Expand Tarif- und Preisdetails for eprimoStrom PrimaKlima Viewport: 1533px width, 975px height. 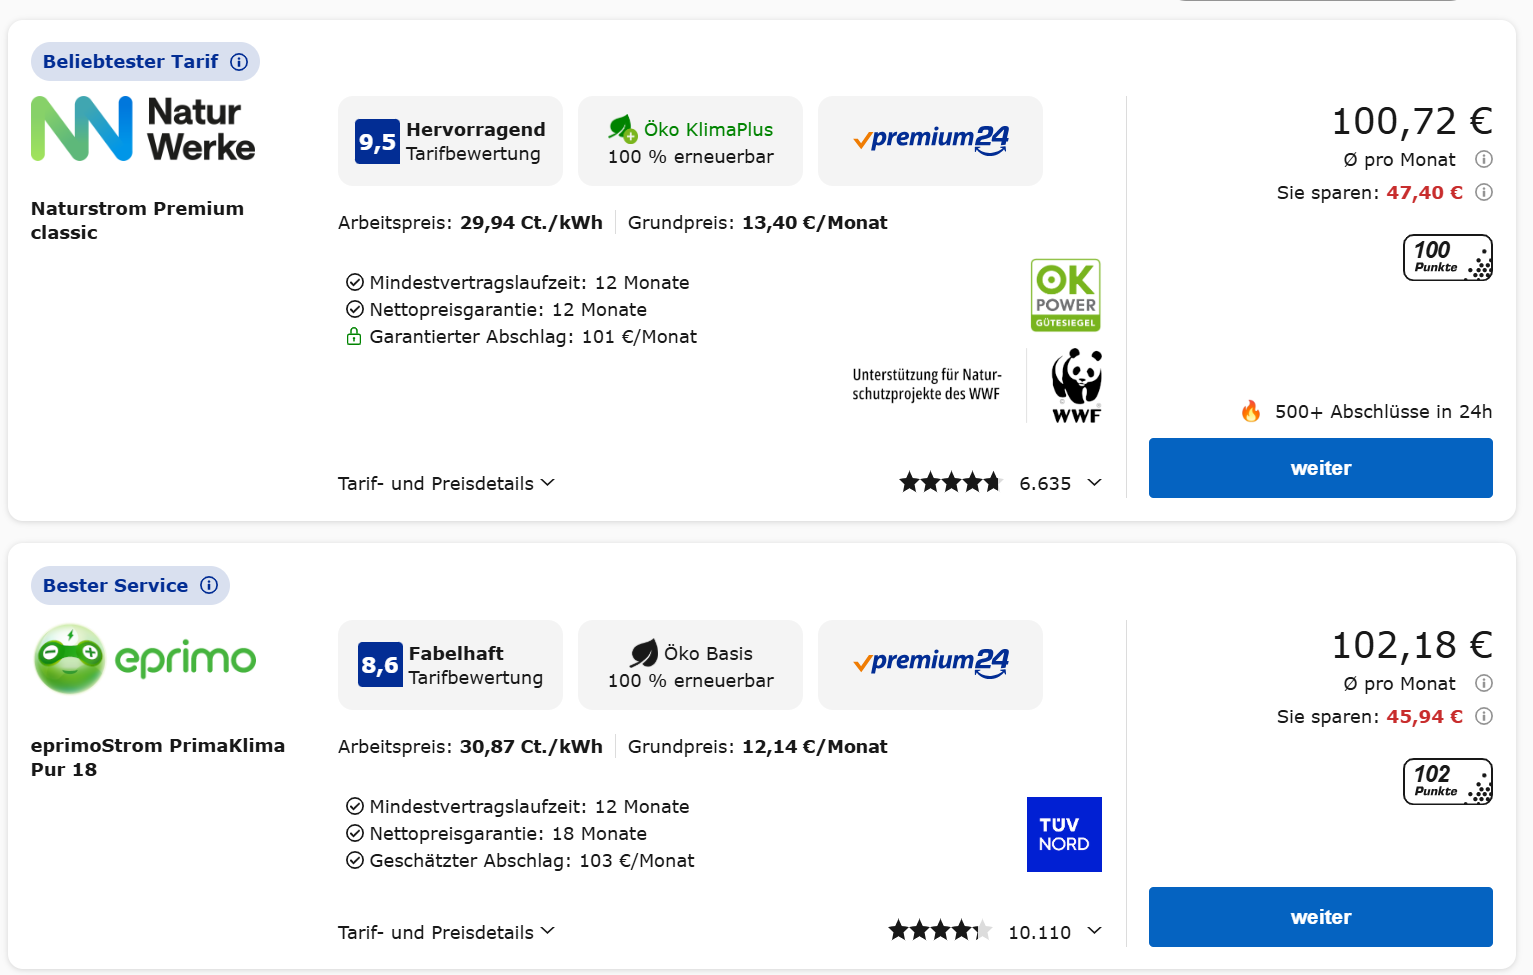446,932
